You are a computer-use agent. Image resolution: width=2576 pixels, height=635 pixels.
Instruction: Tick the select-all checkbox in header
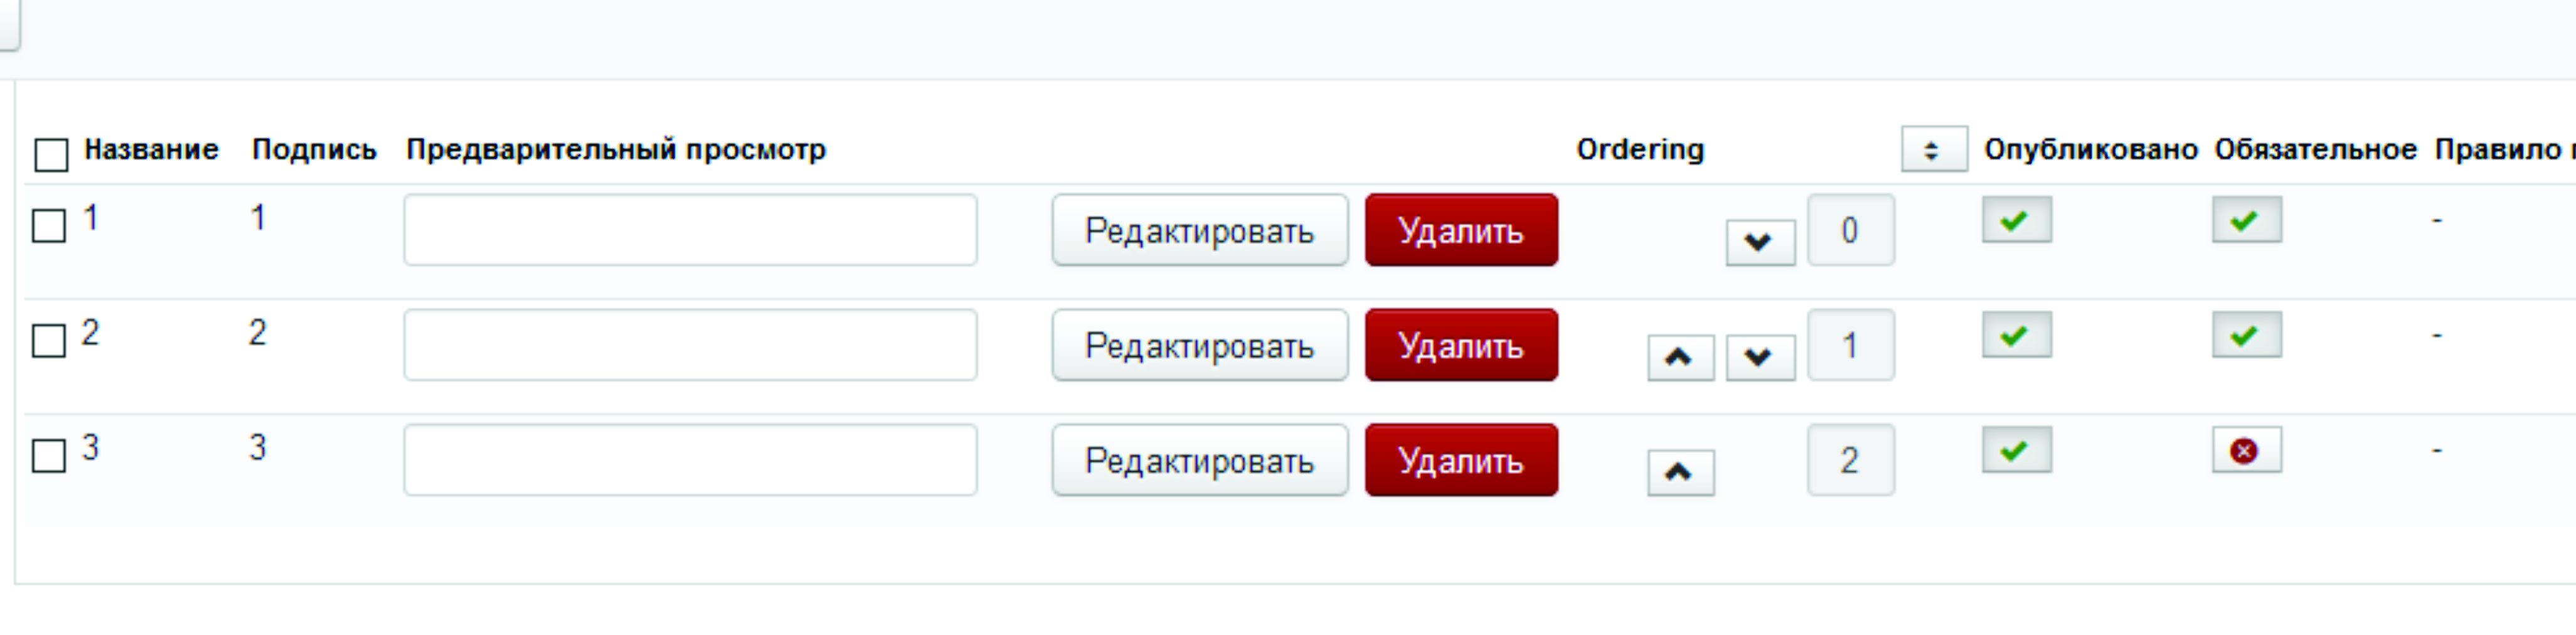[51, 155]
